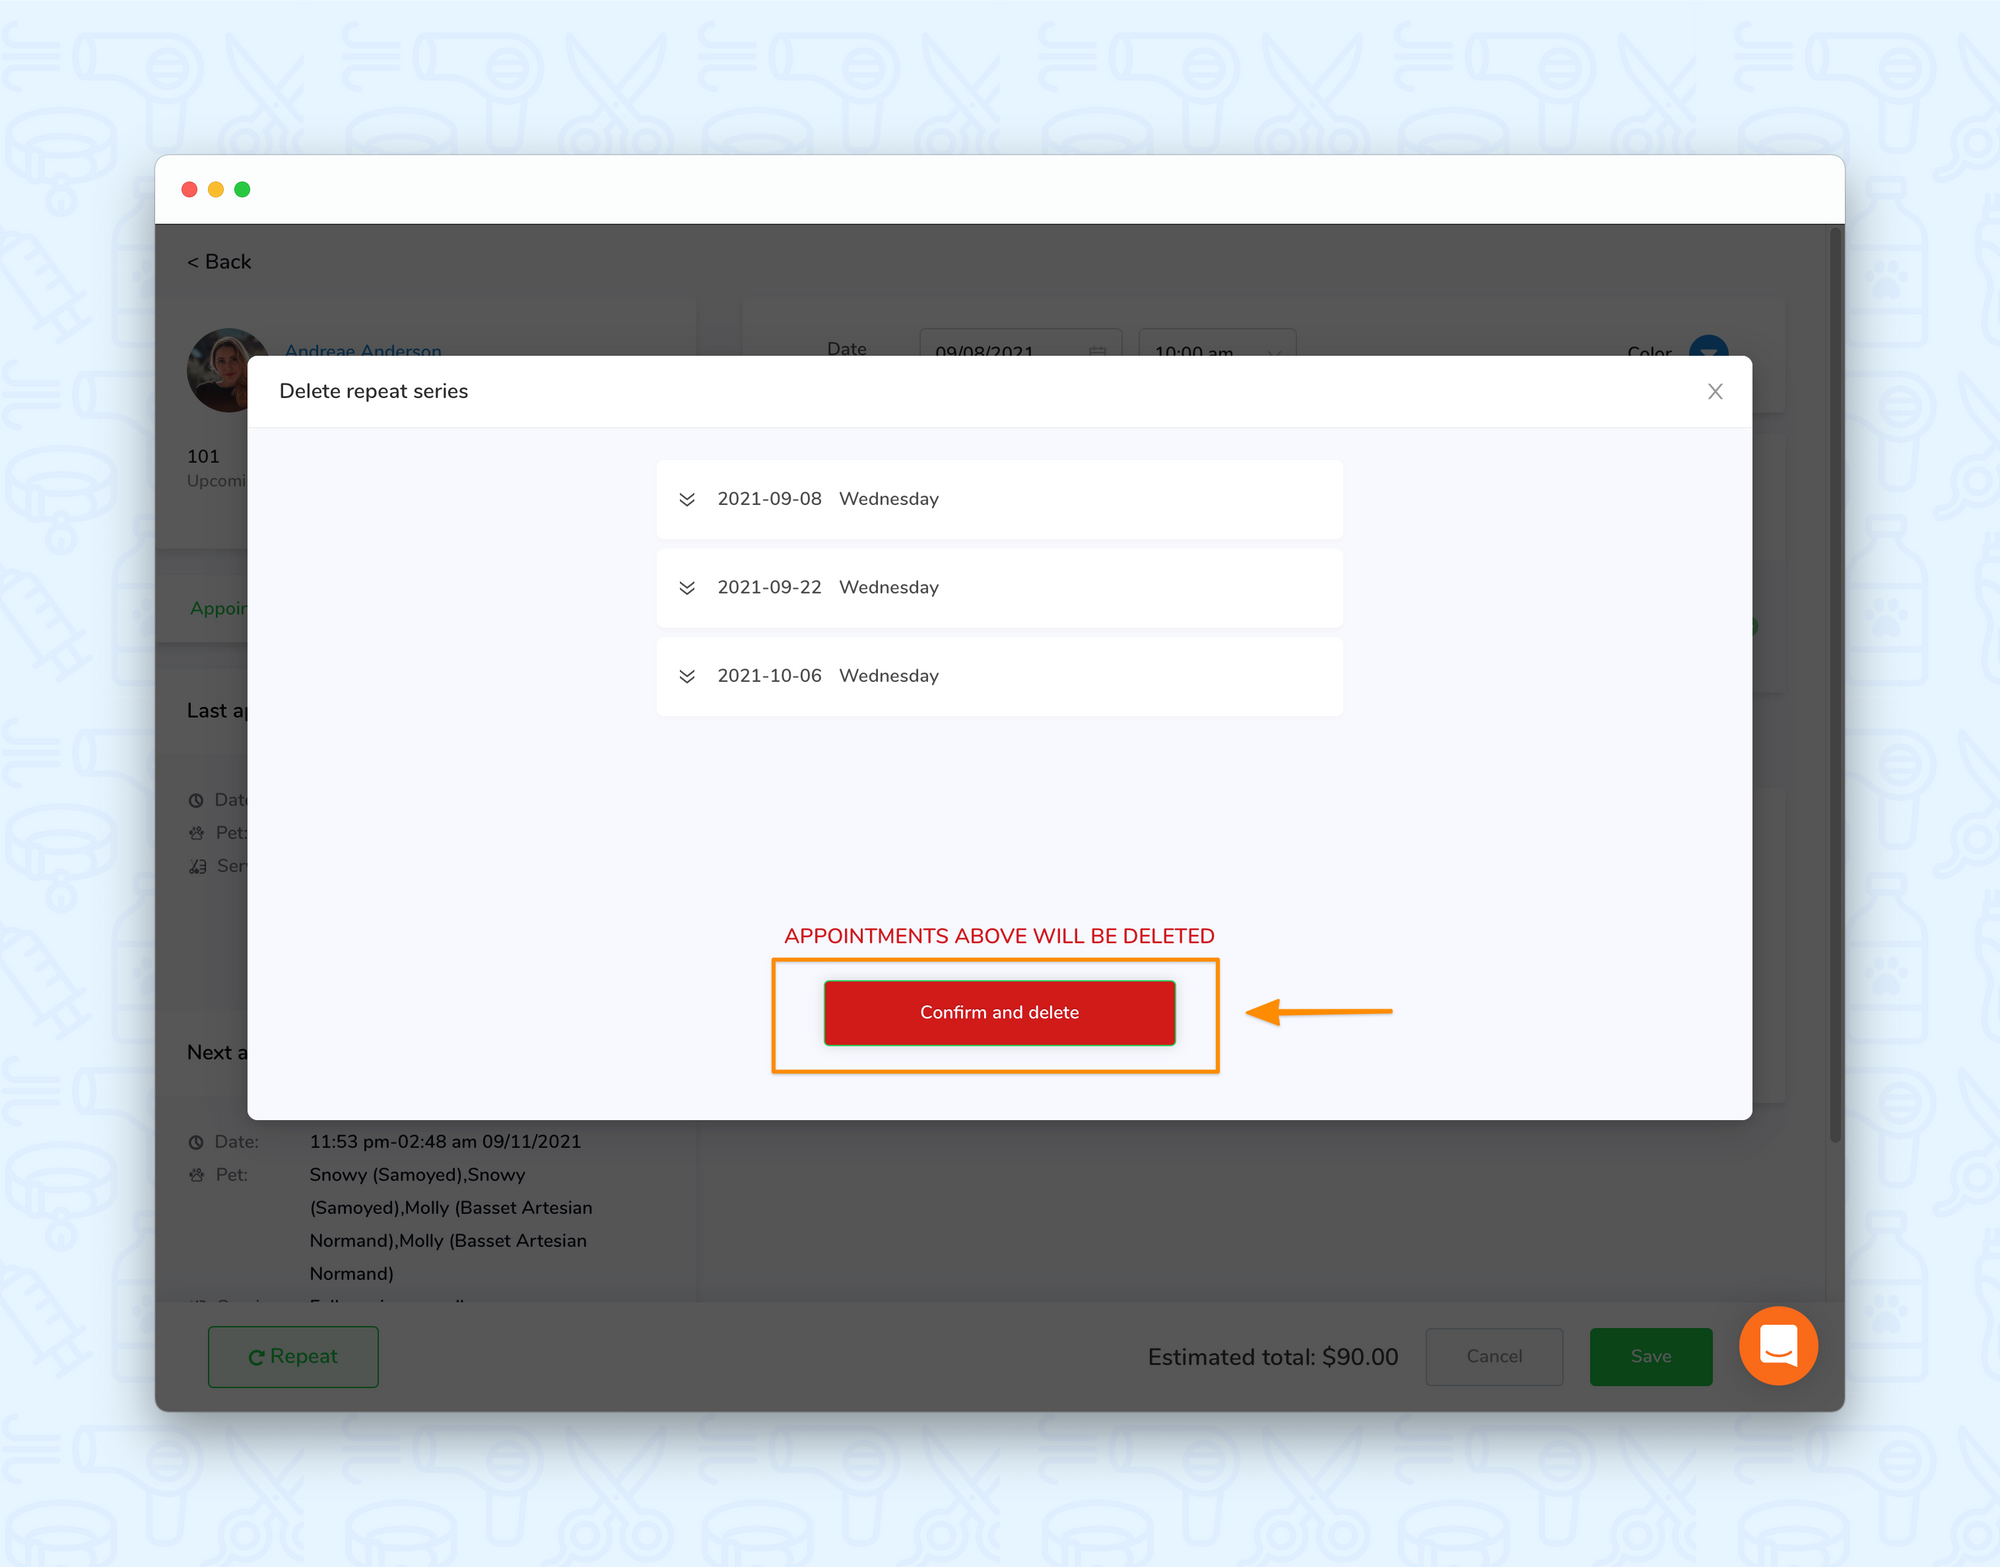Click Confirm and delete button
Screen dimensions: 2000x1567
tap(1000, 1012)
